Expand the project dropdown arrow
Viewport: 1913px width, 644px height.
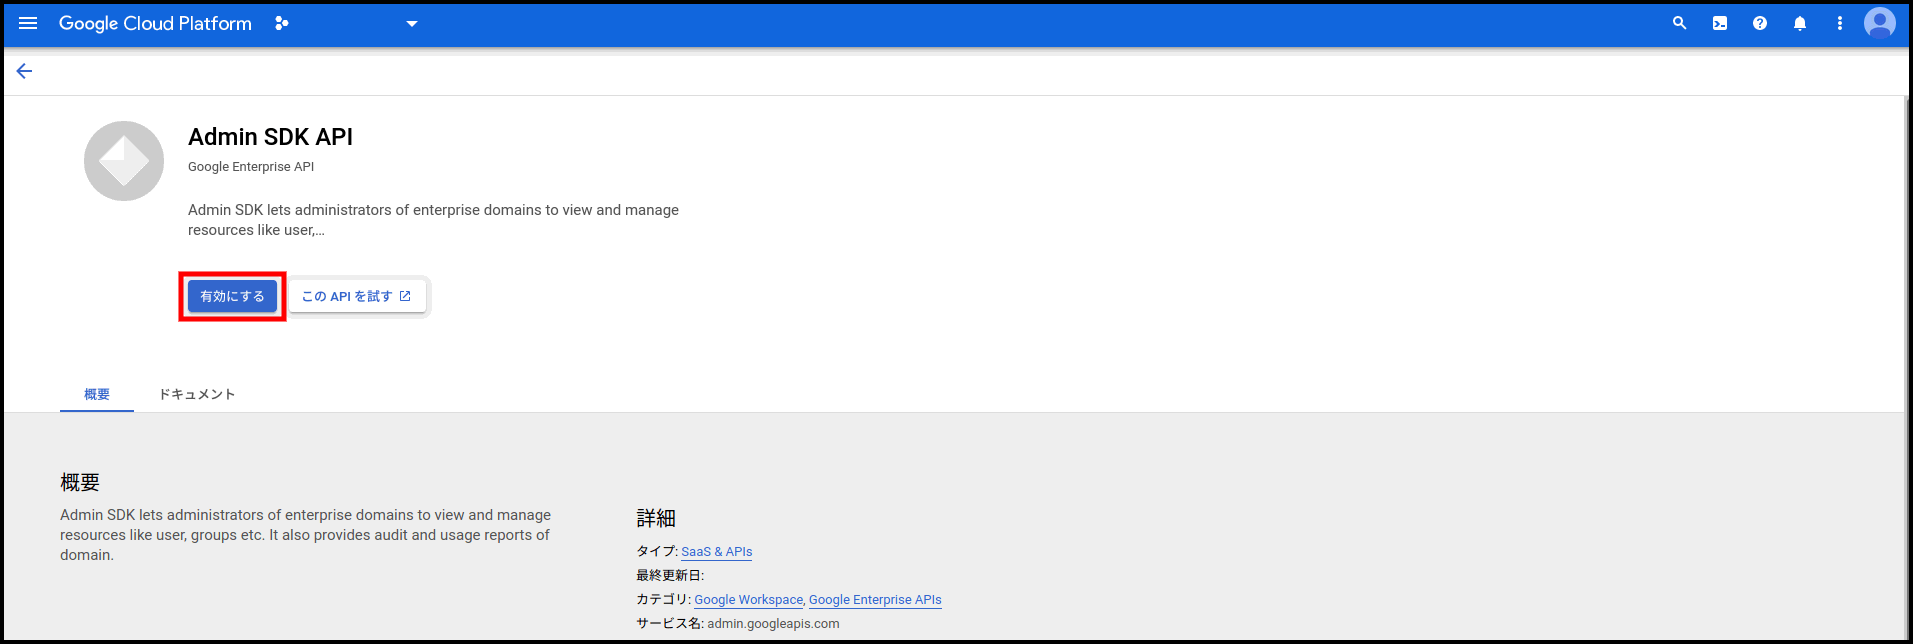click(x=411, y=24)
